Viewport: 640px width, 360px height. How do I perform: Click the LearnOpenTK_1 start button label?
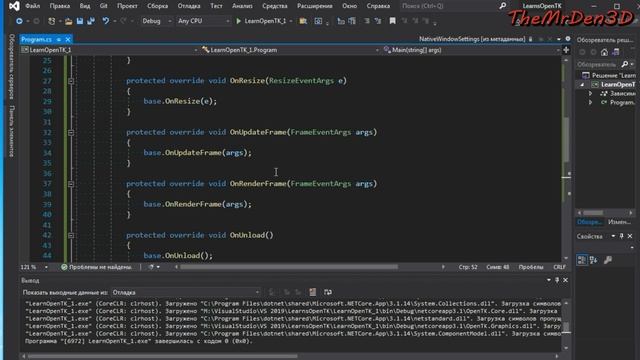point(265,21)
